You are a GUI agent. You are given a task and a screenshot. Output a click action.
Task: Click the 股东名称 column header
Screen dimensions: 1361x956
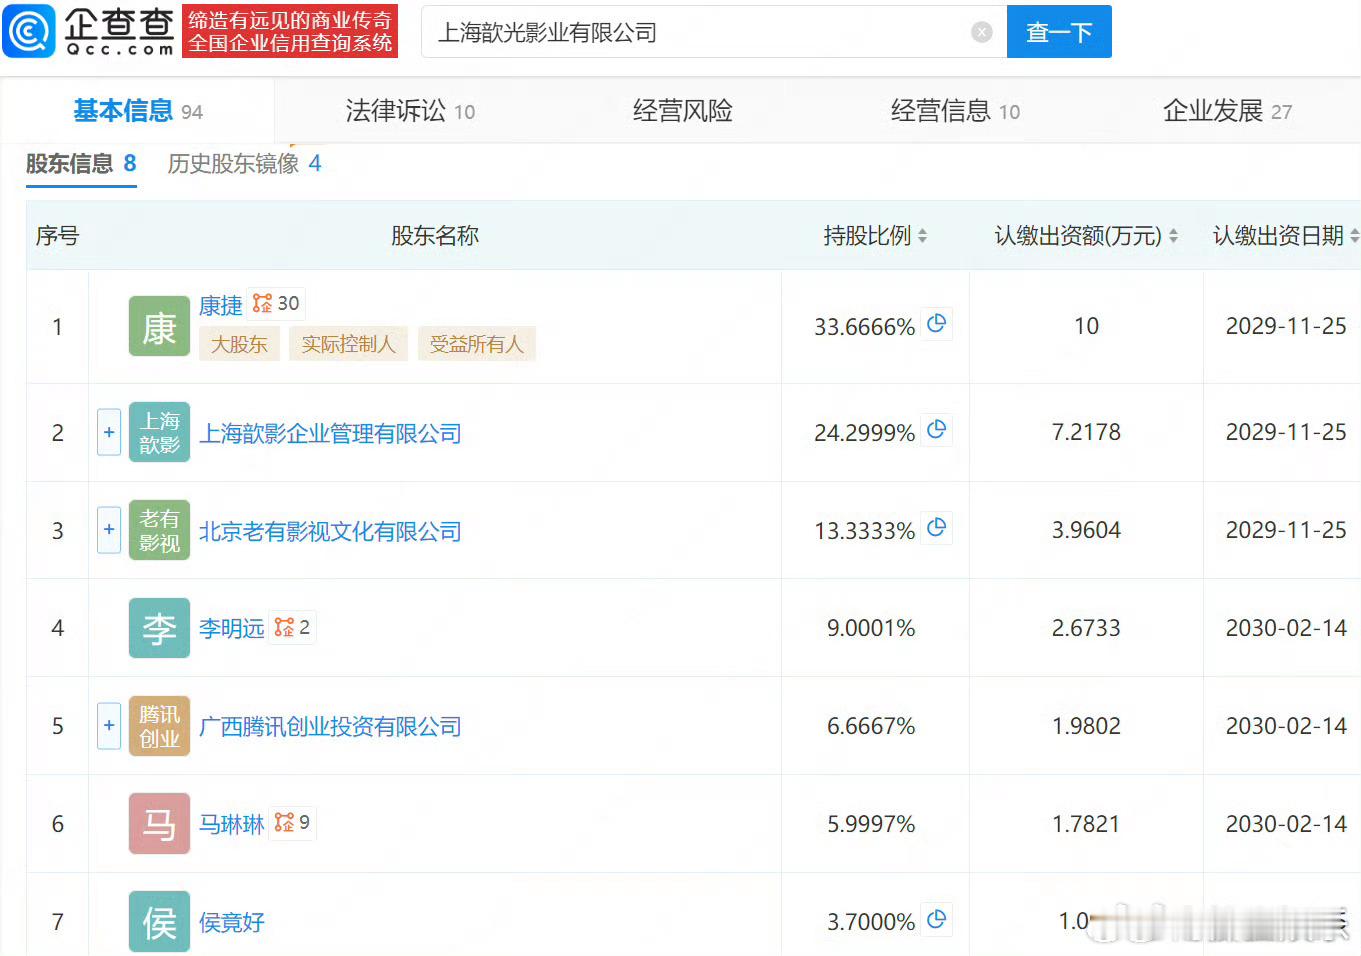click(x=435, y=236)
